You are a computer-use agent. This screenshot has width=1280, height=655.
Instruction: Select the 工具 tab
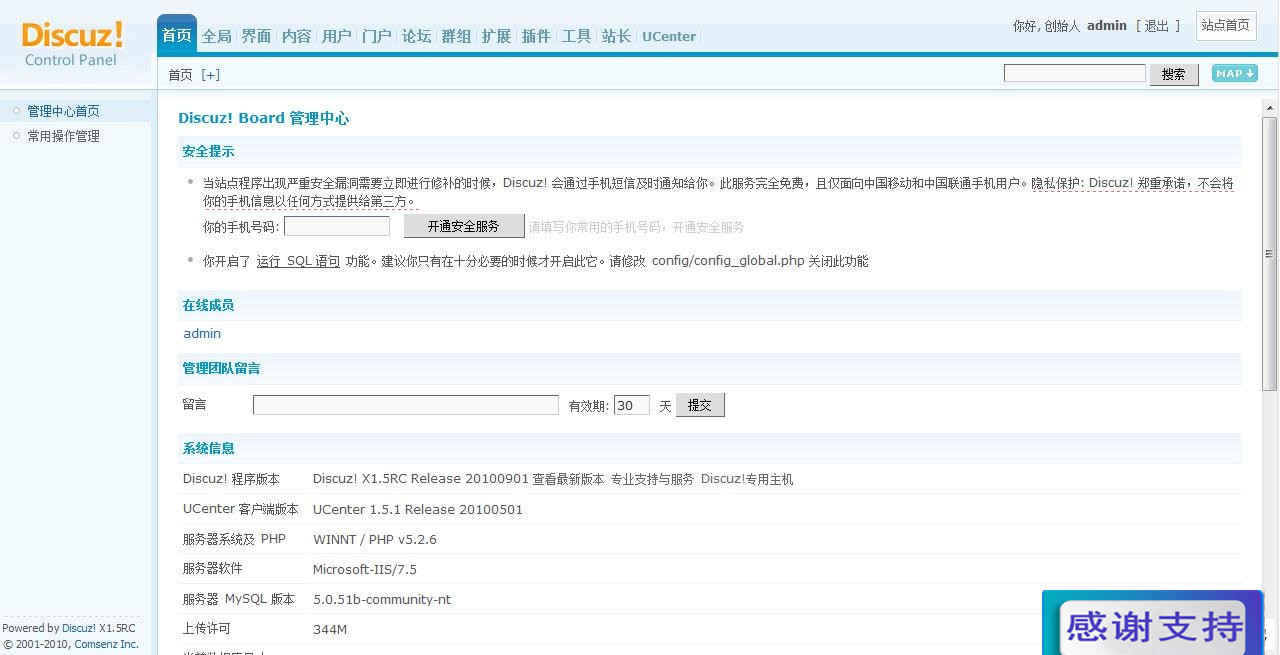pos(577,36)
